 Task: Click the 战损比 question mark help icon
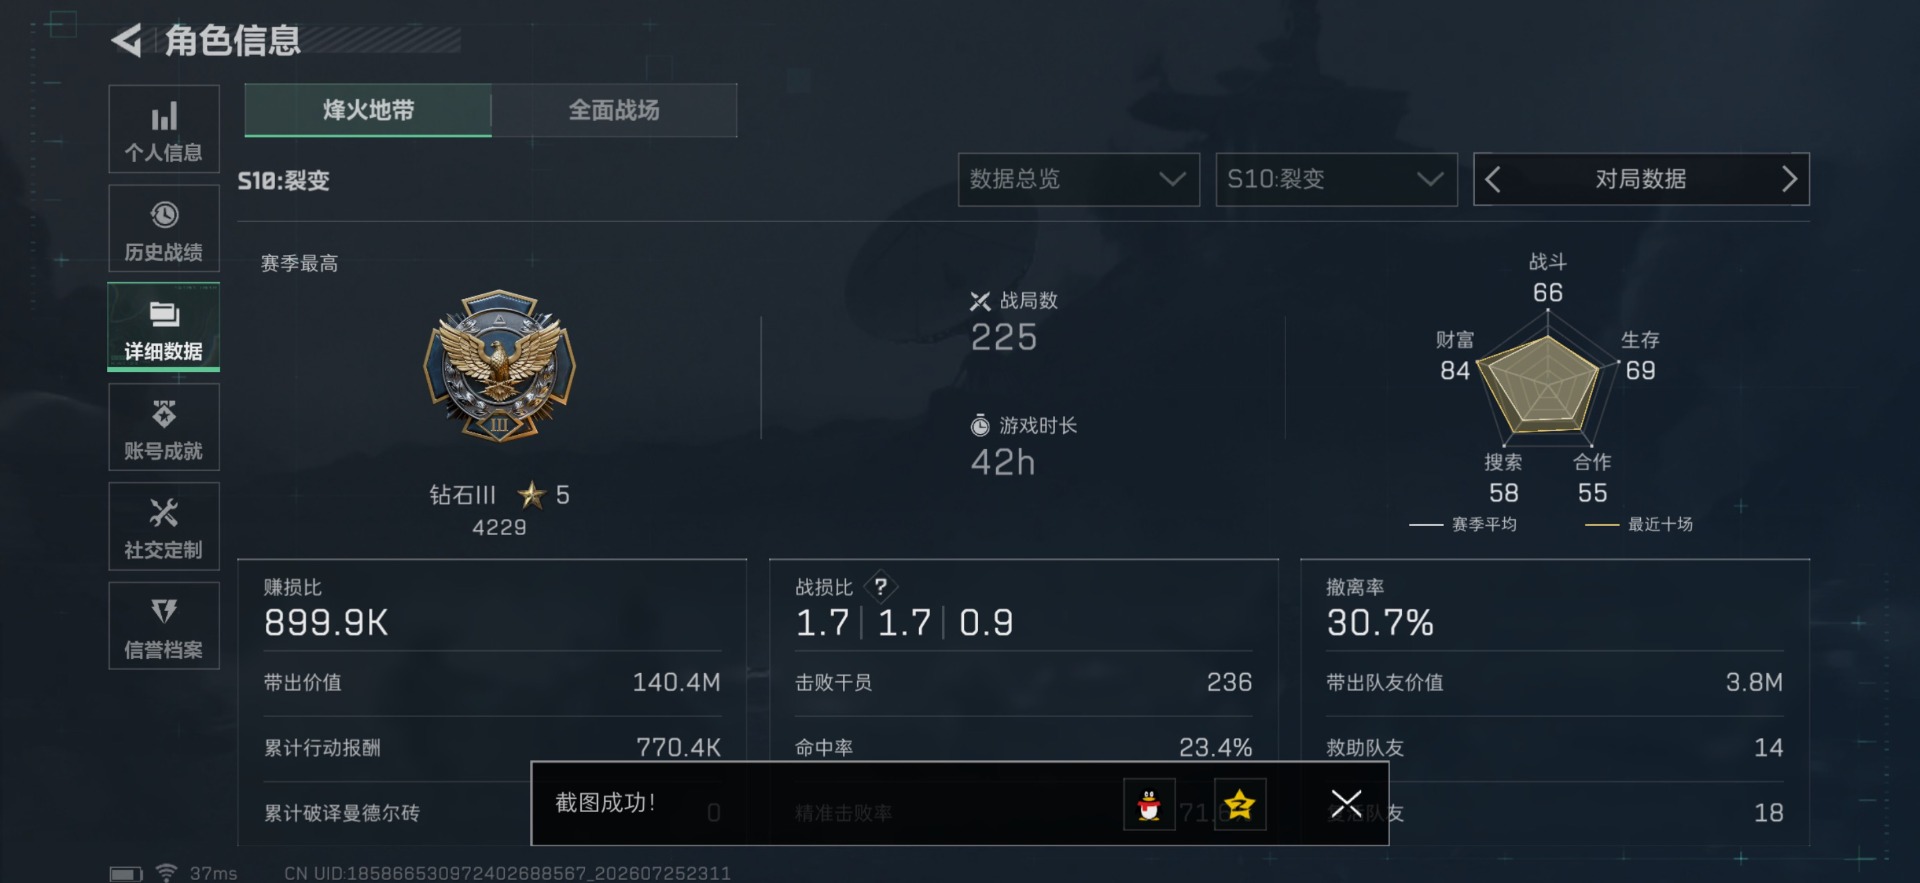(x=881, y=587)
